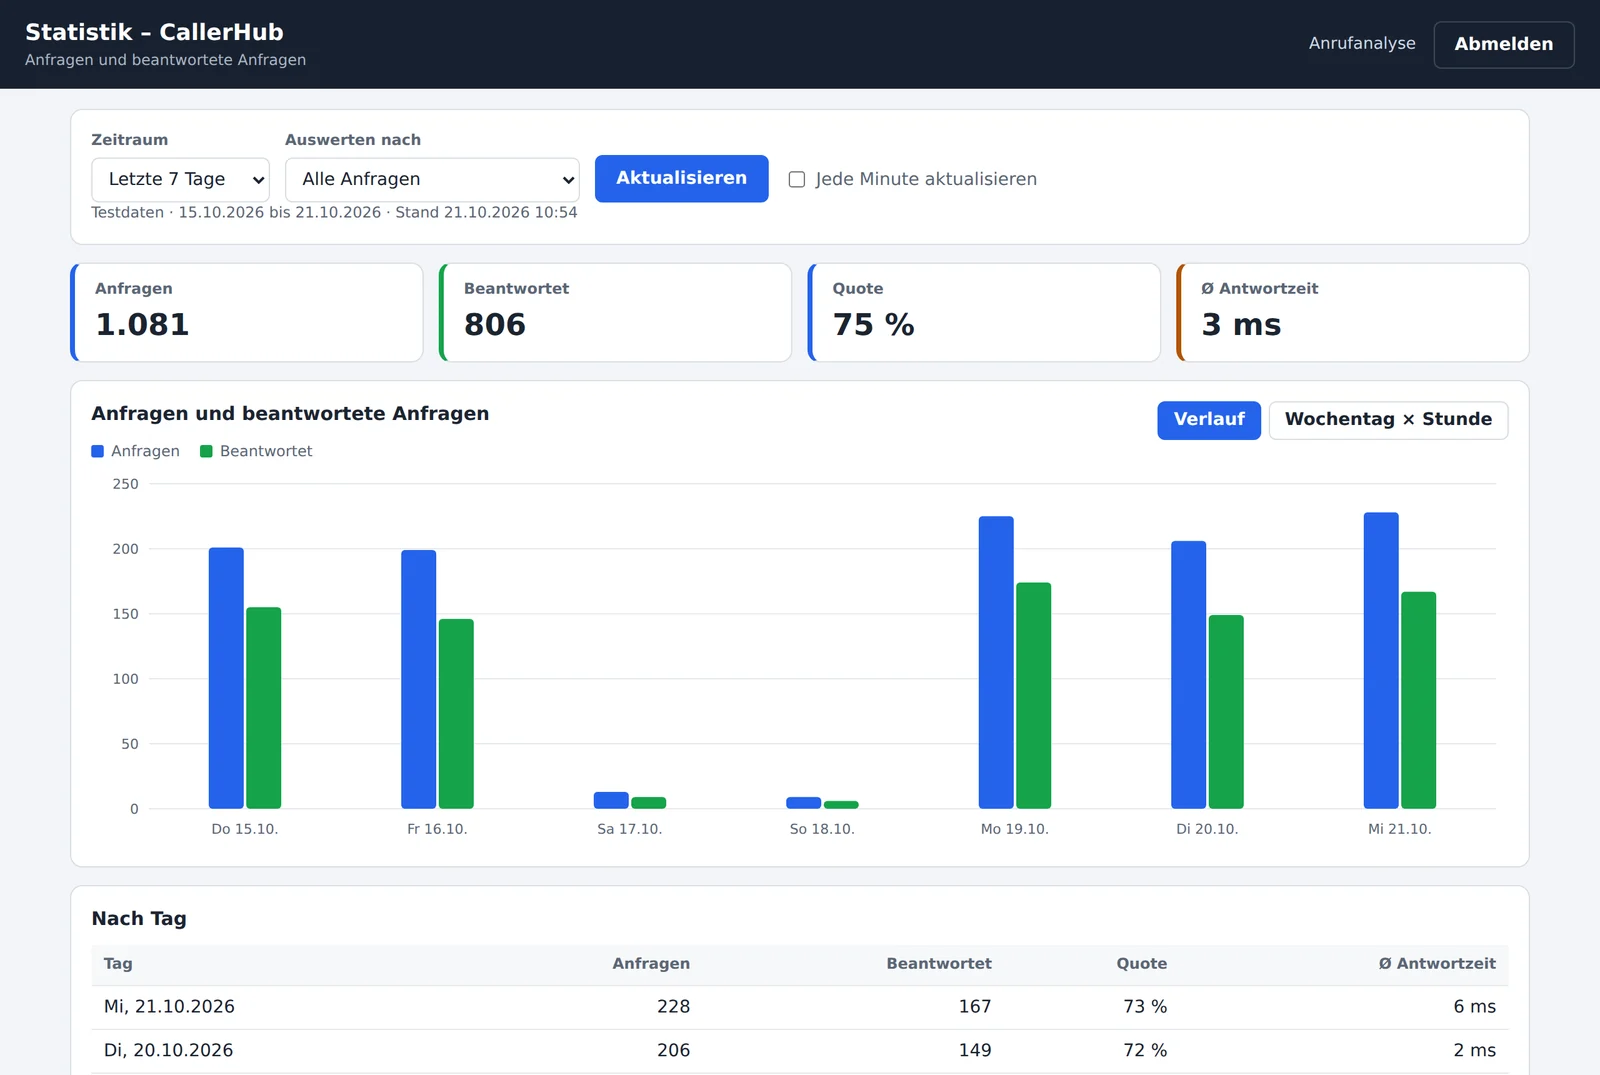Click the Mo 19.10. axis label
Image resolution: width=1600 pixels, height=1075 pixels.
tap(1014, 829)
